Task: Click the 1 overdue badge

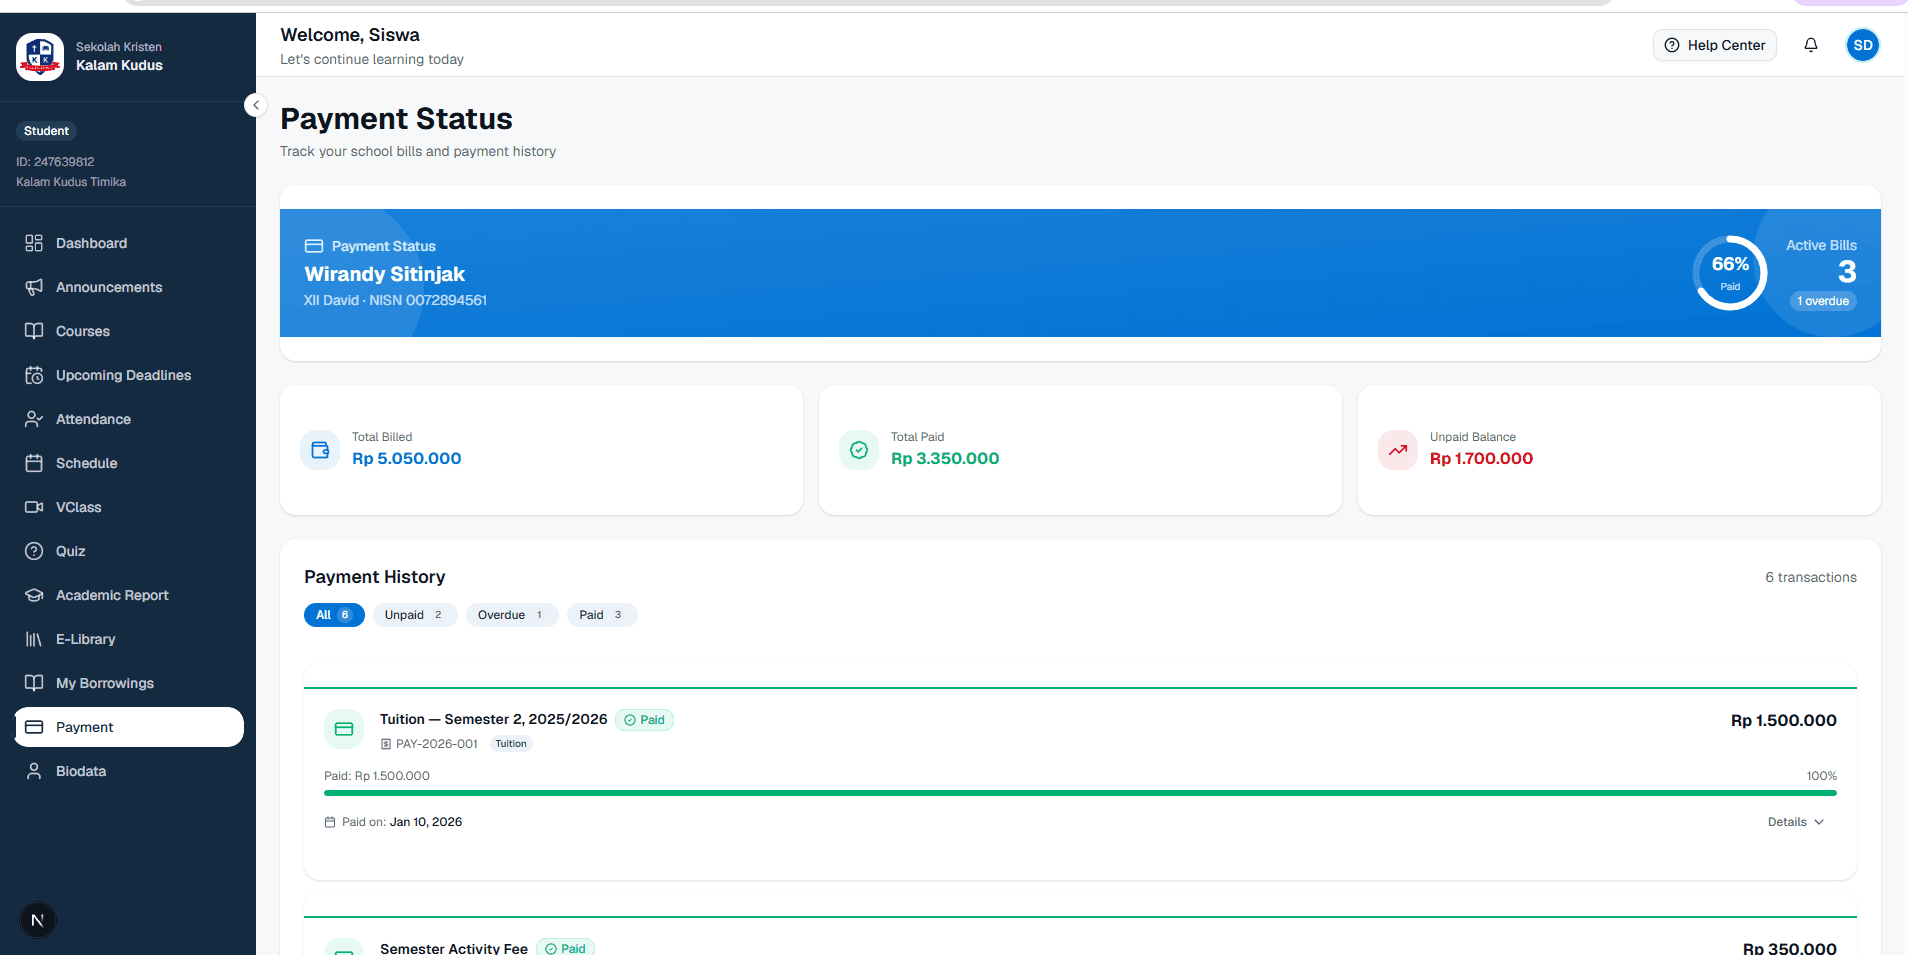Action: [1823, 301]
